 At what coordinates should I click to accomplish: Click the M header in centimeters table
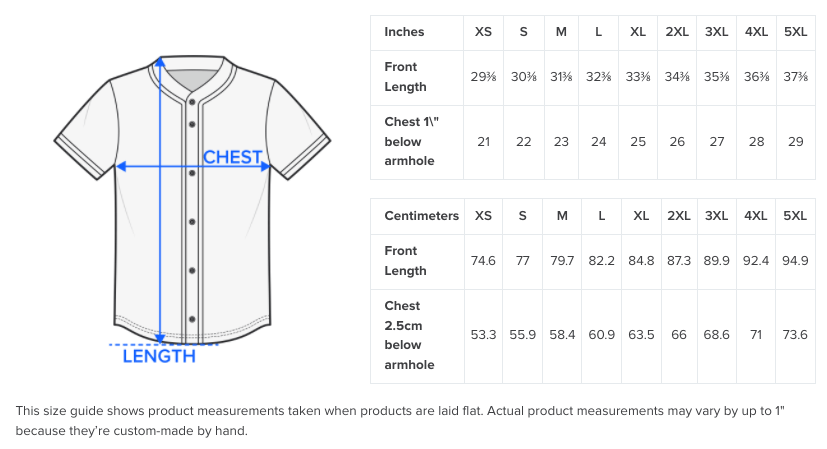click(x=562, y=216)
